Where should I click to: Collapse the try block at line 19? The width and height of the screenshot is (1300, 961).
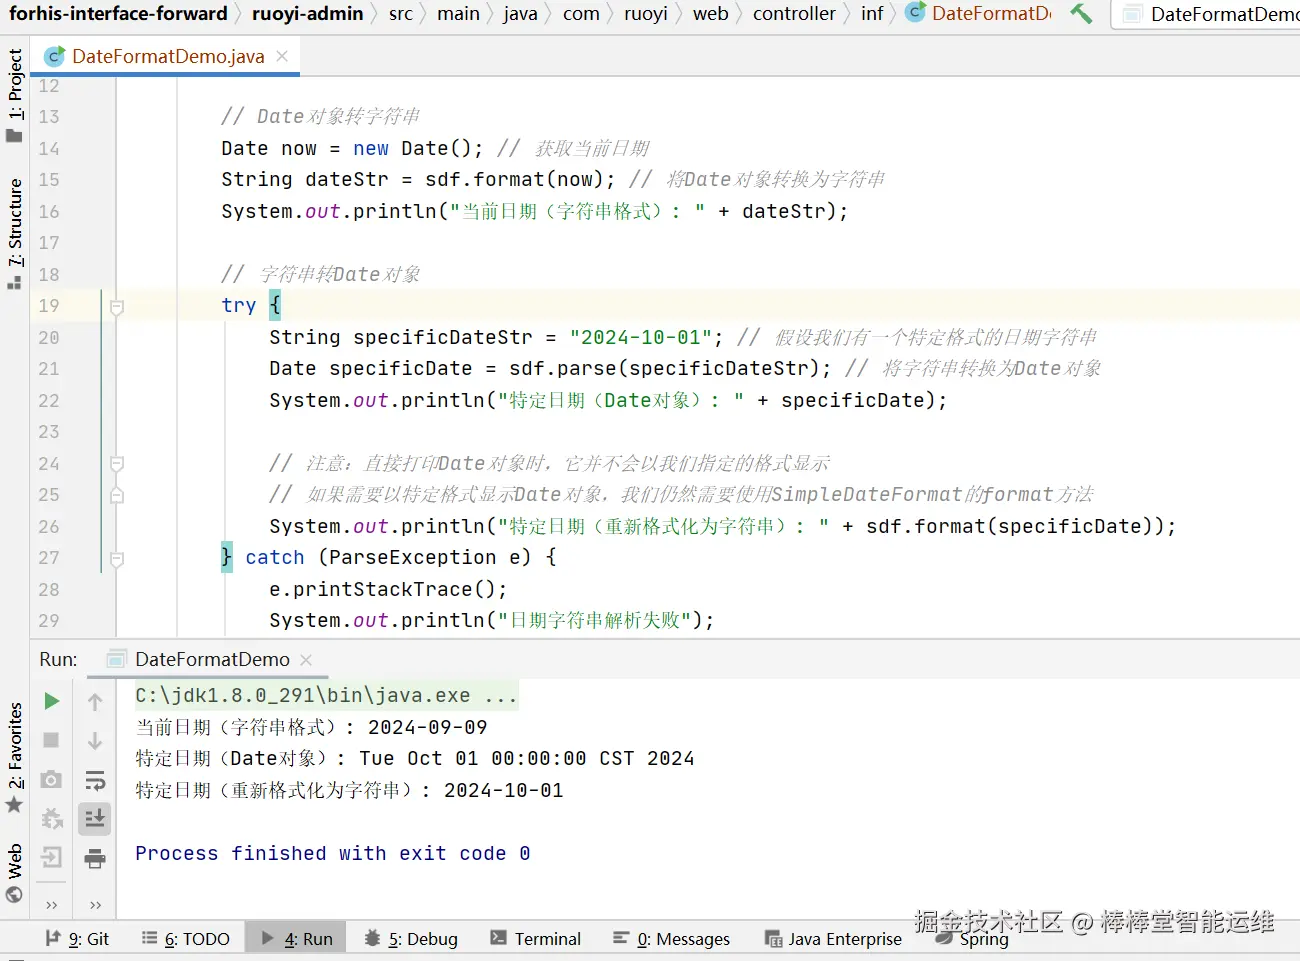pos(117,307)
